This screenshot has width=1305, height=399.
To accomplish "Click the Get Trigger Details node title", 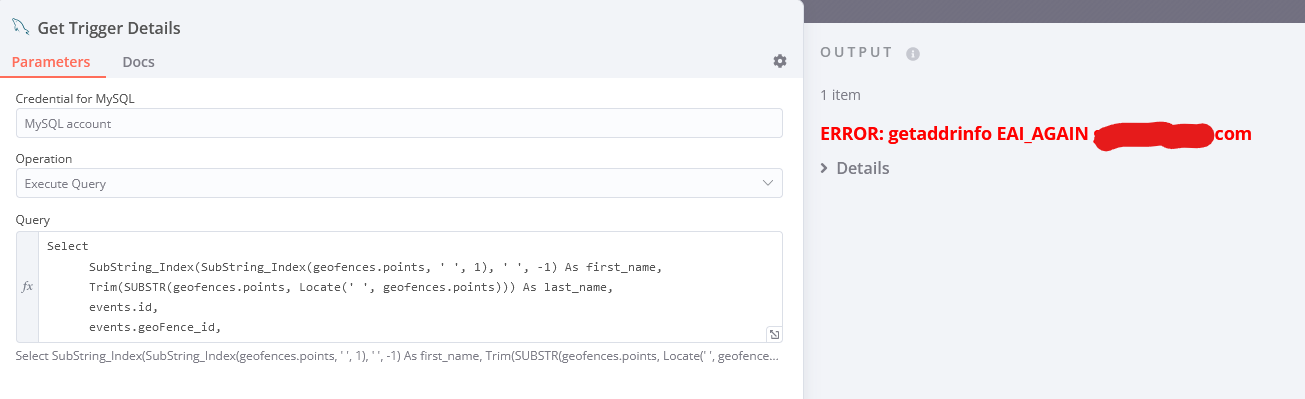I will pyautogui.click(x=109, y=28).
